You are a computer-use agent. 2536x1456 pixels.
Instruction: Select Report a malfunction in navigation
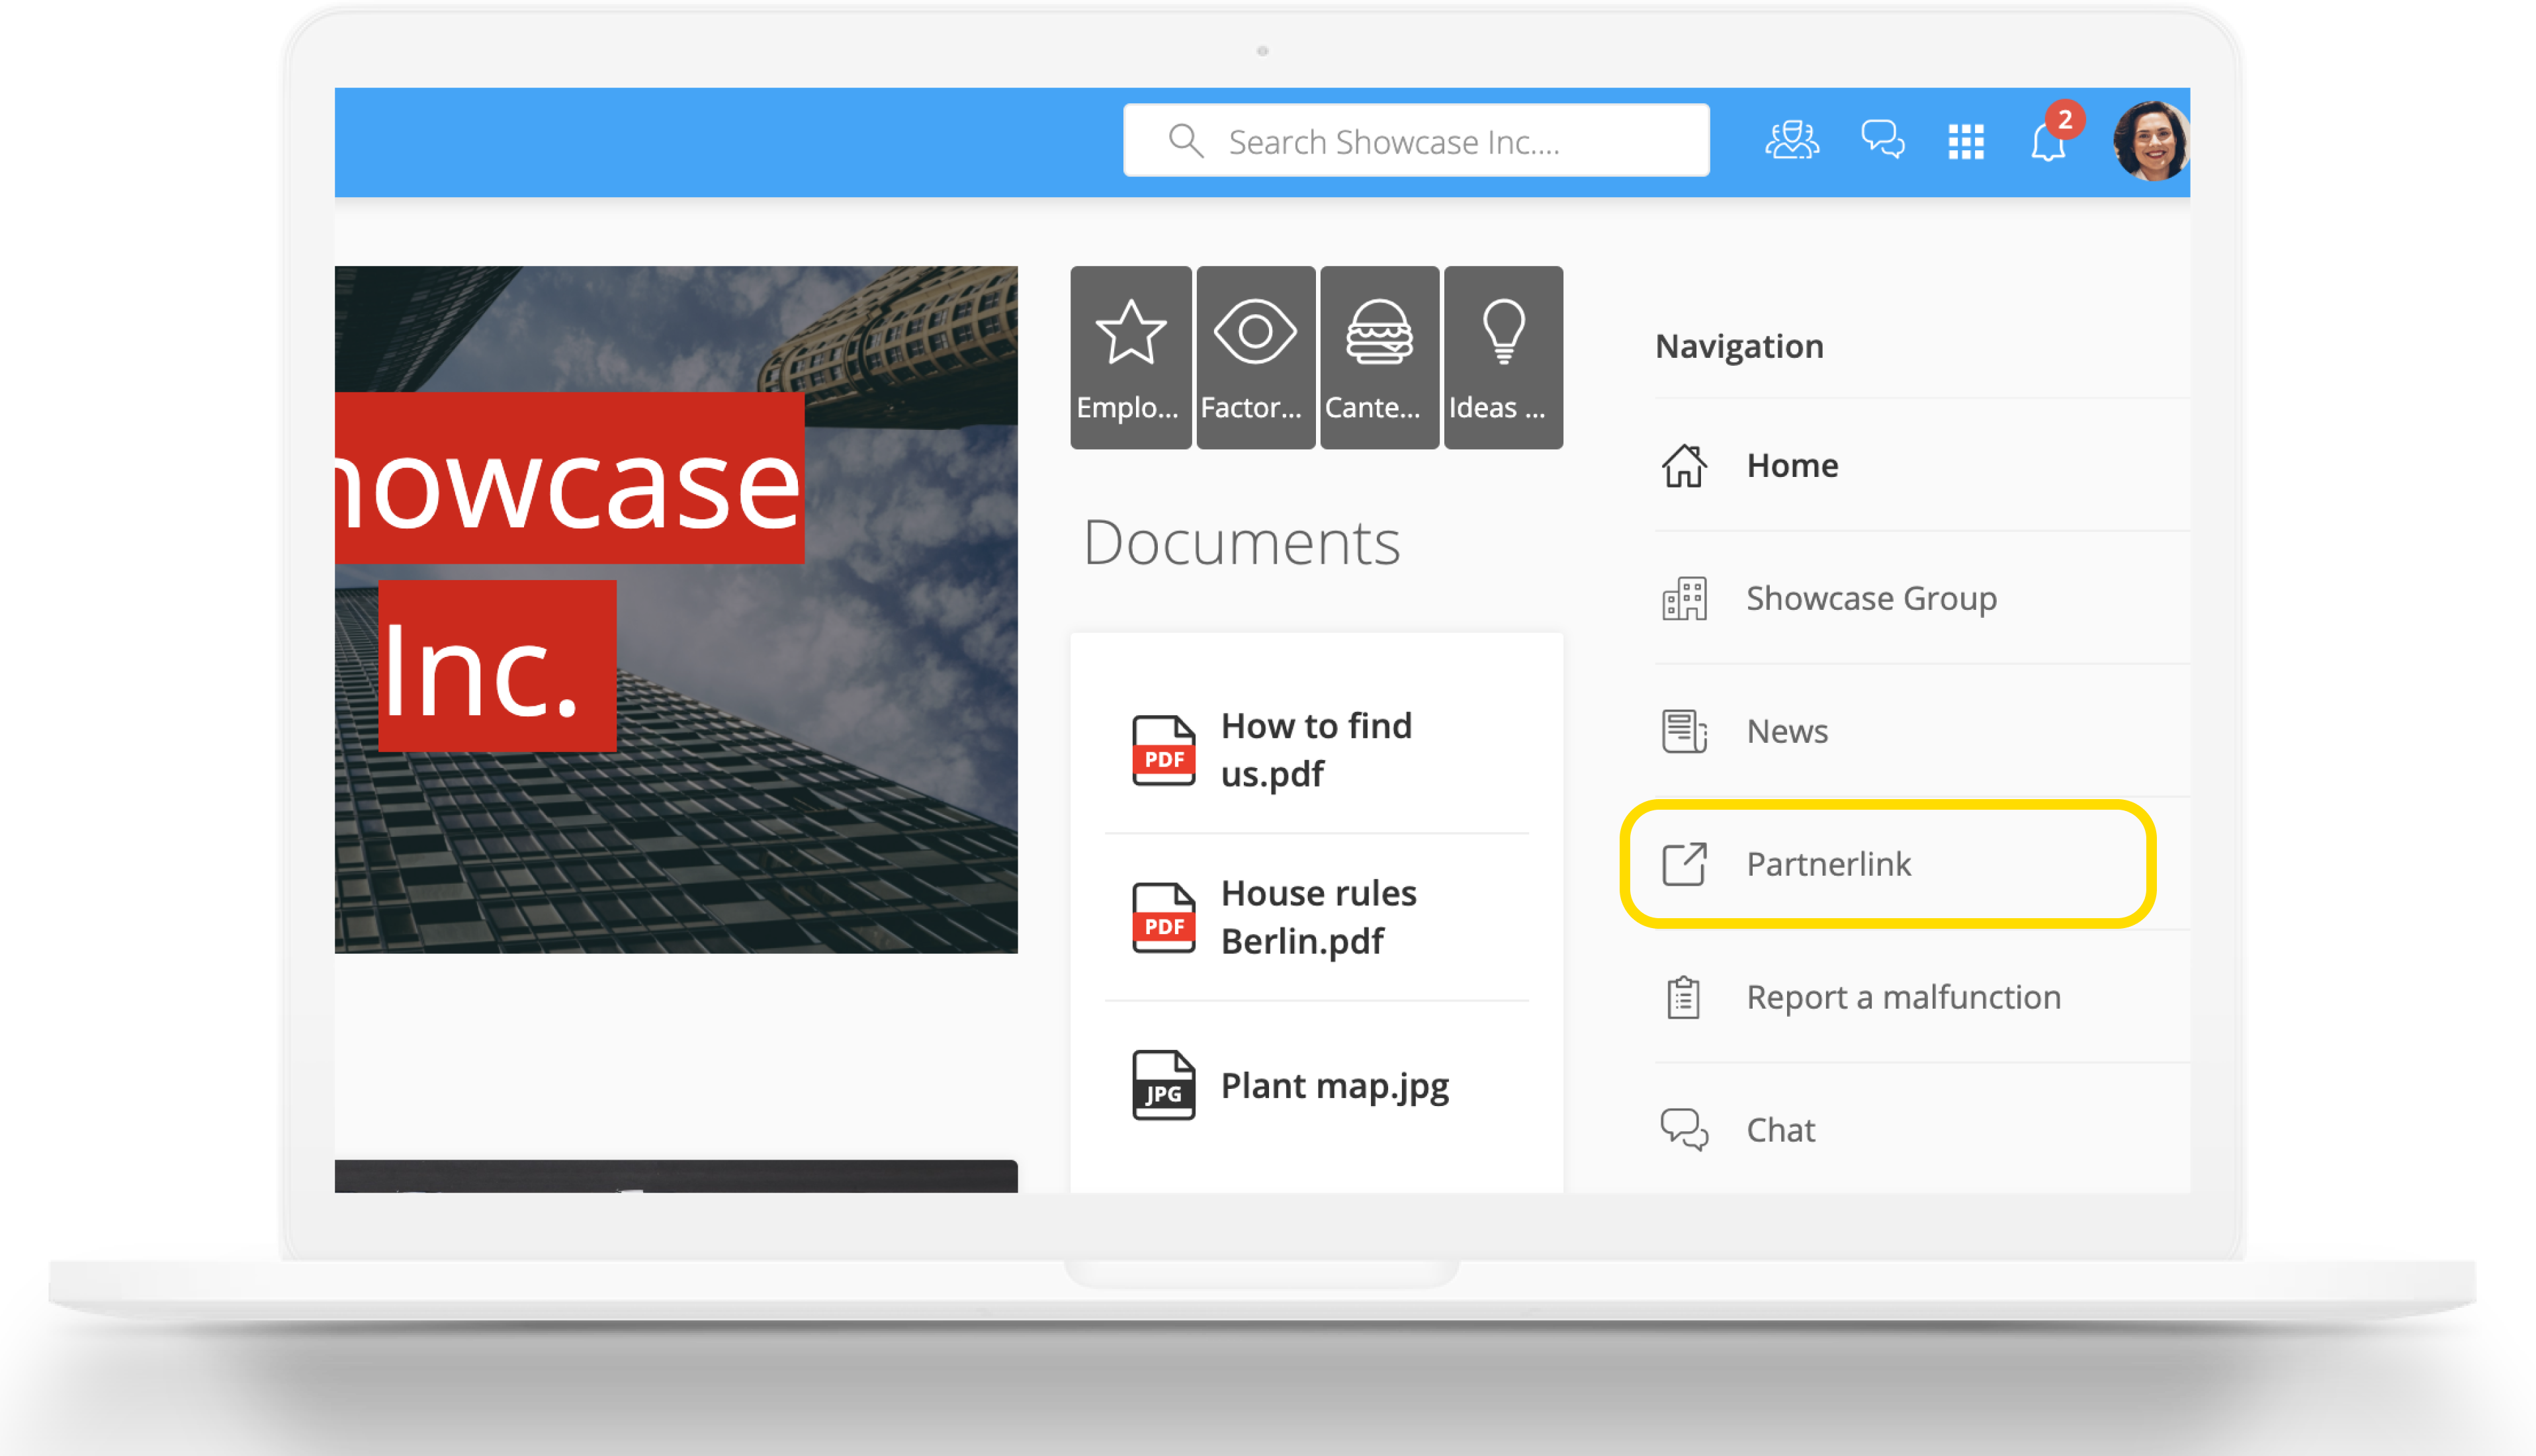(x=1922, y=997)
